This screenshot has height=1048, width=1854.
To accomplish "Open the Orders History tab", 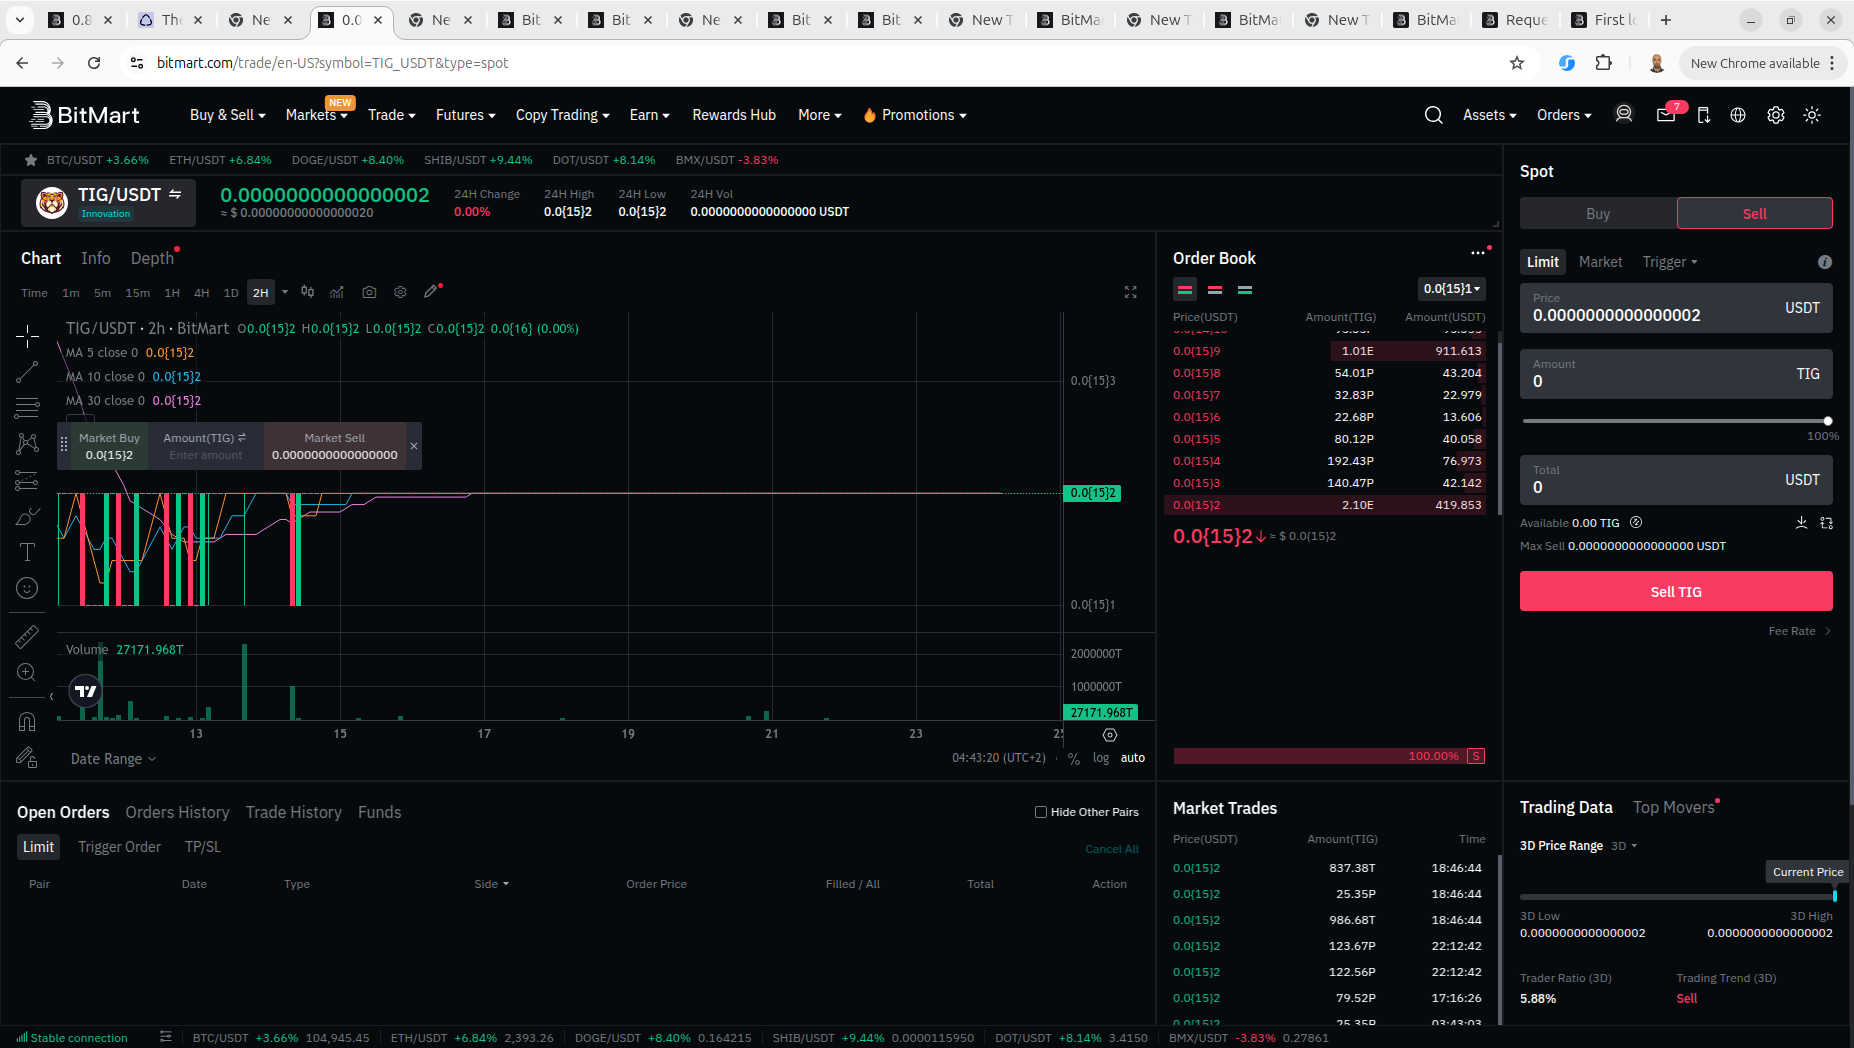I will 177,812.
